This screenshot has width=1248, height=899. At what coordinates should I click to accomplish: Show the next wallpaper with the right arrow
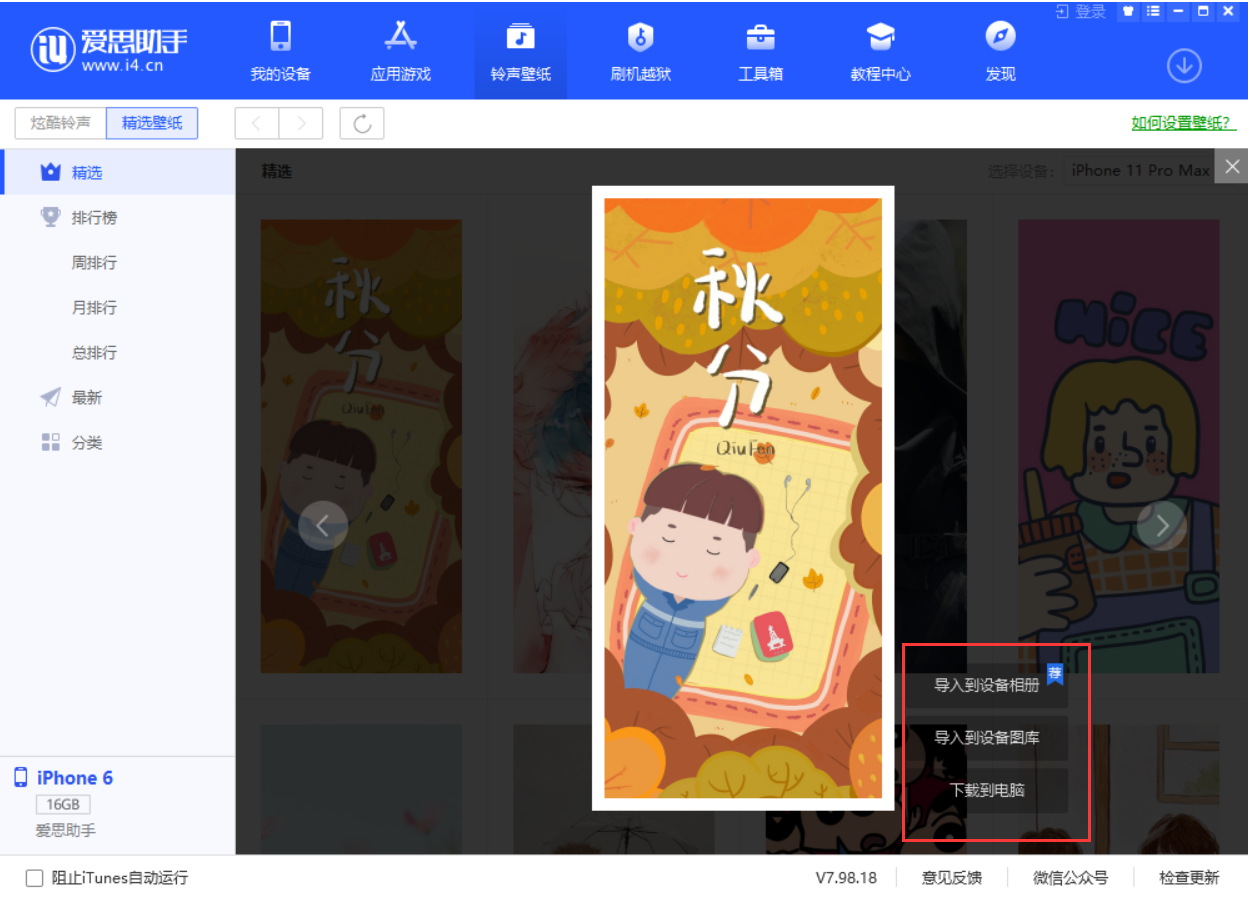pos(1161,526)
